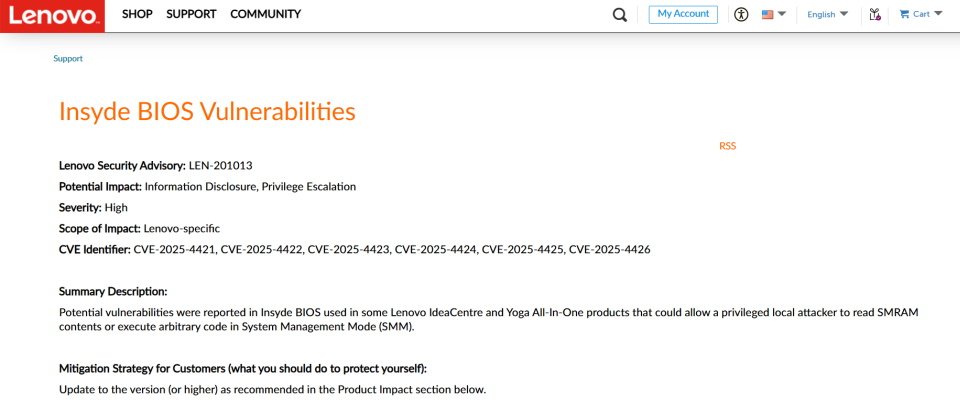Click the My Account button

(683, 14)
